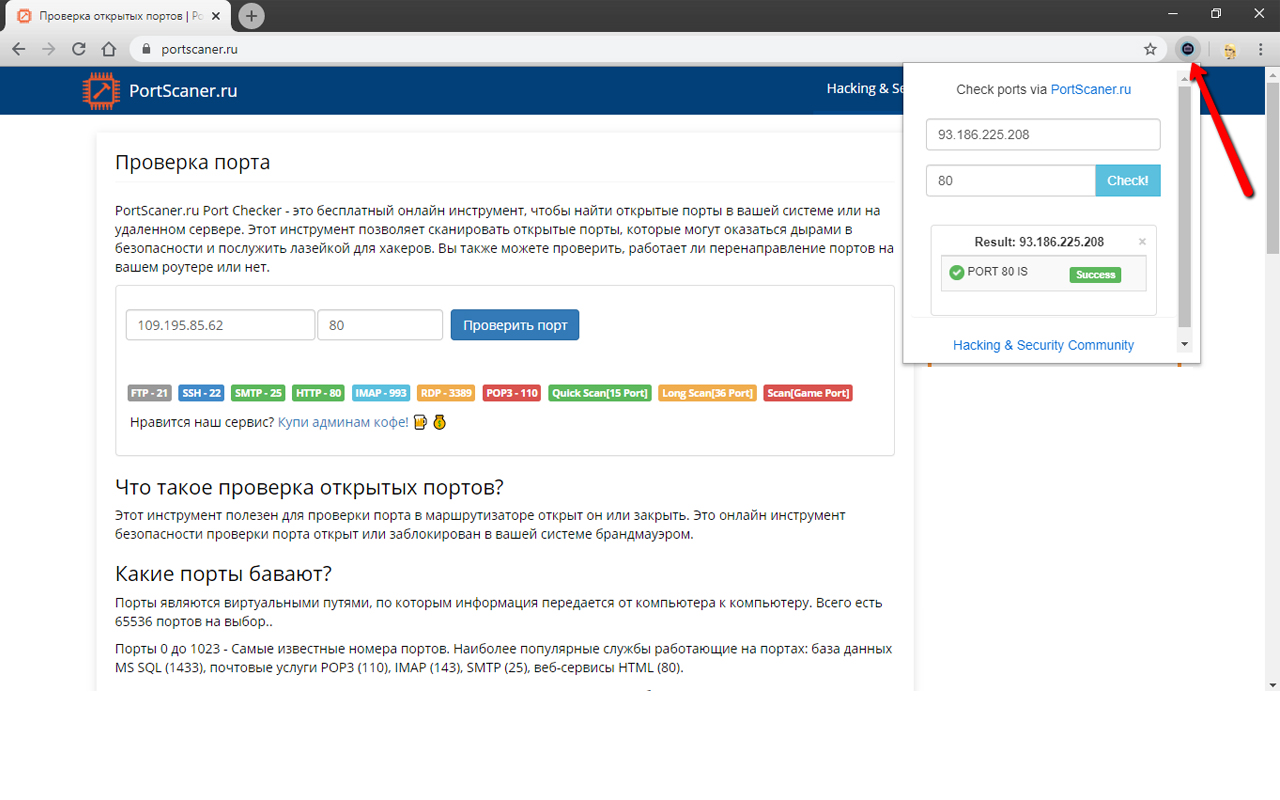Click Result: 93.186.225.208 text
Screen dimensions: 1280x800
point(1039,242)
